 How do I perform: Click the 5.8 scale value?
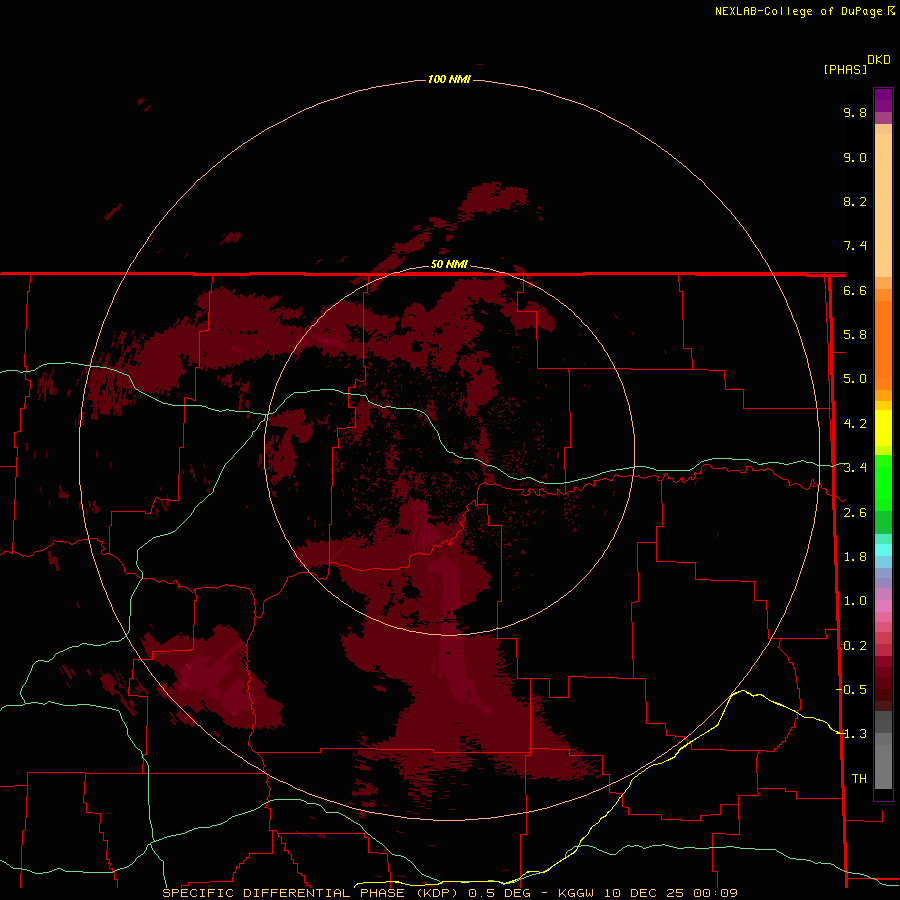tap(855, 335)
